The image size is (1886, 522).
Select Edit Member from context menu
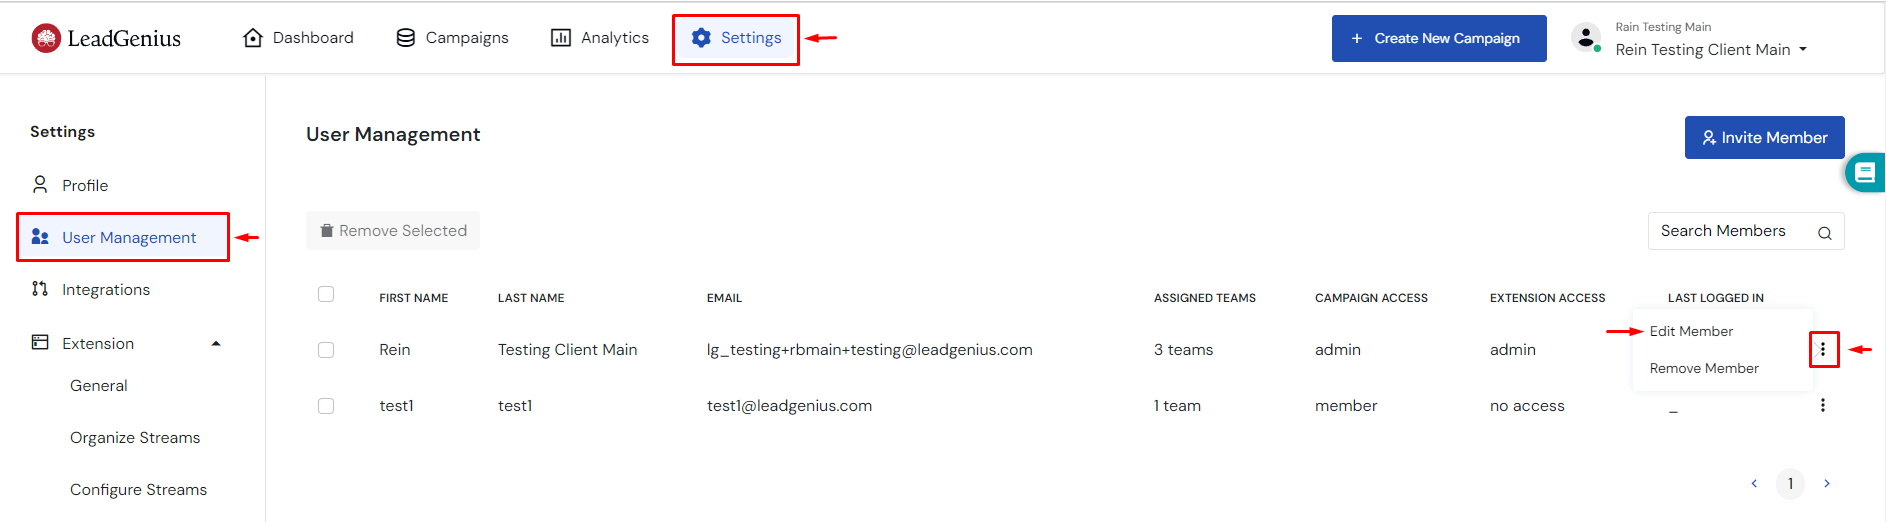(x=1691, y=331)
